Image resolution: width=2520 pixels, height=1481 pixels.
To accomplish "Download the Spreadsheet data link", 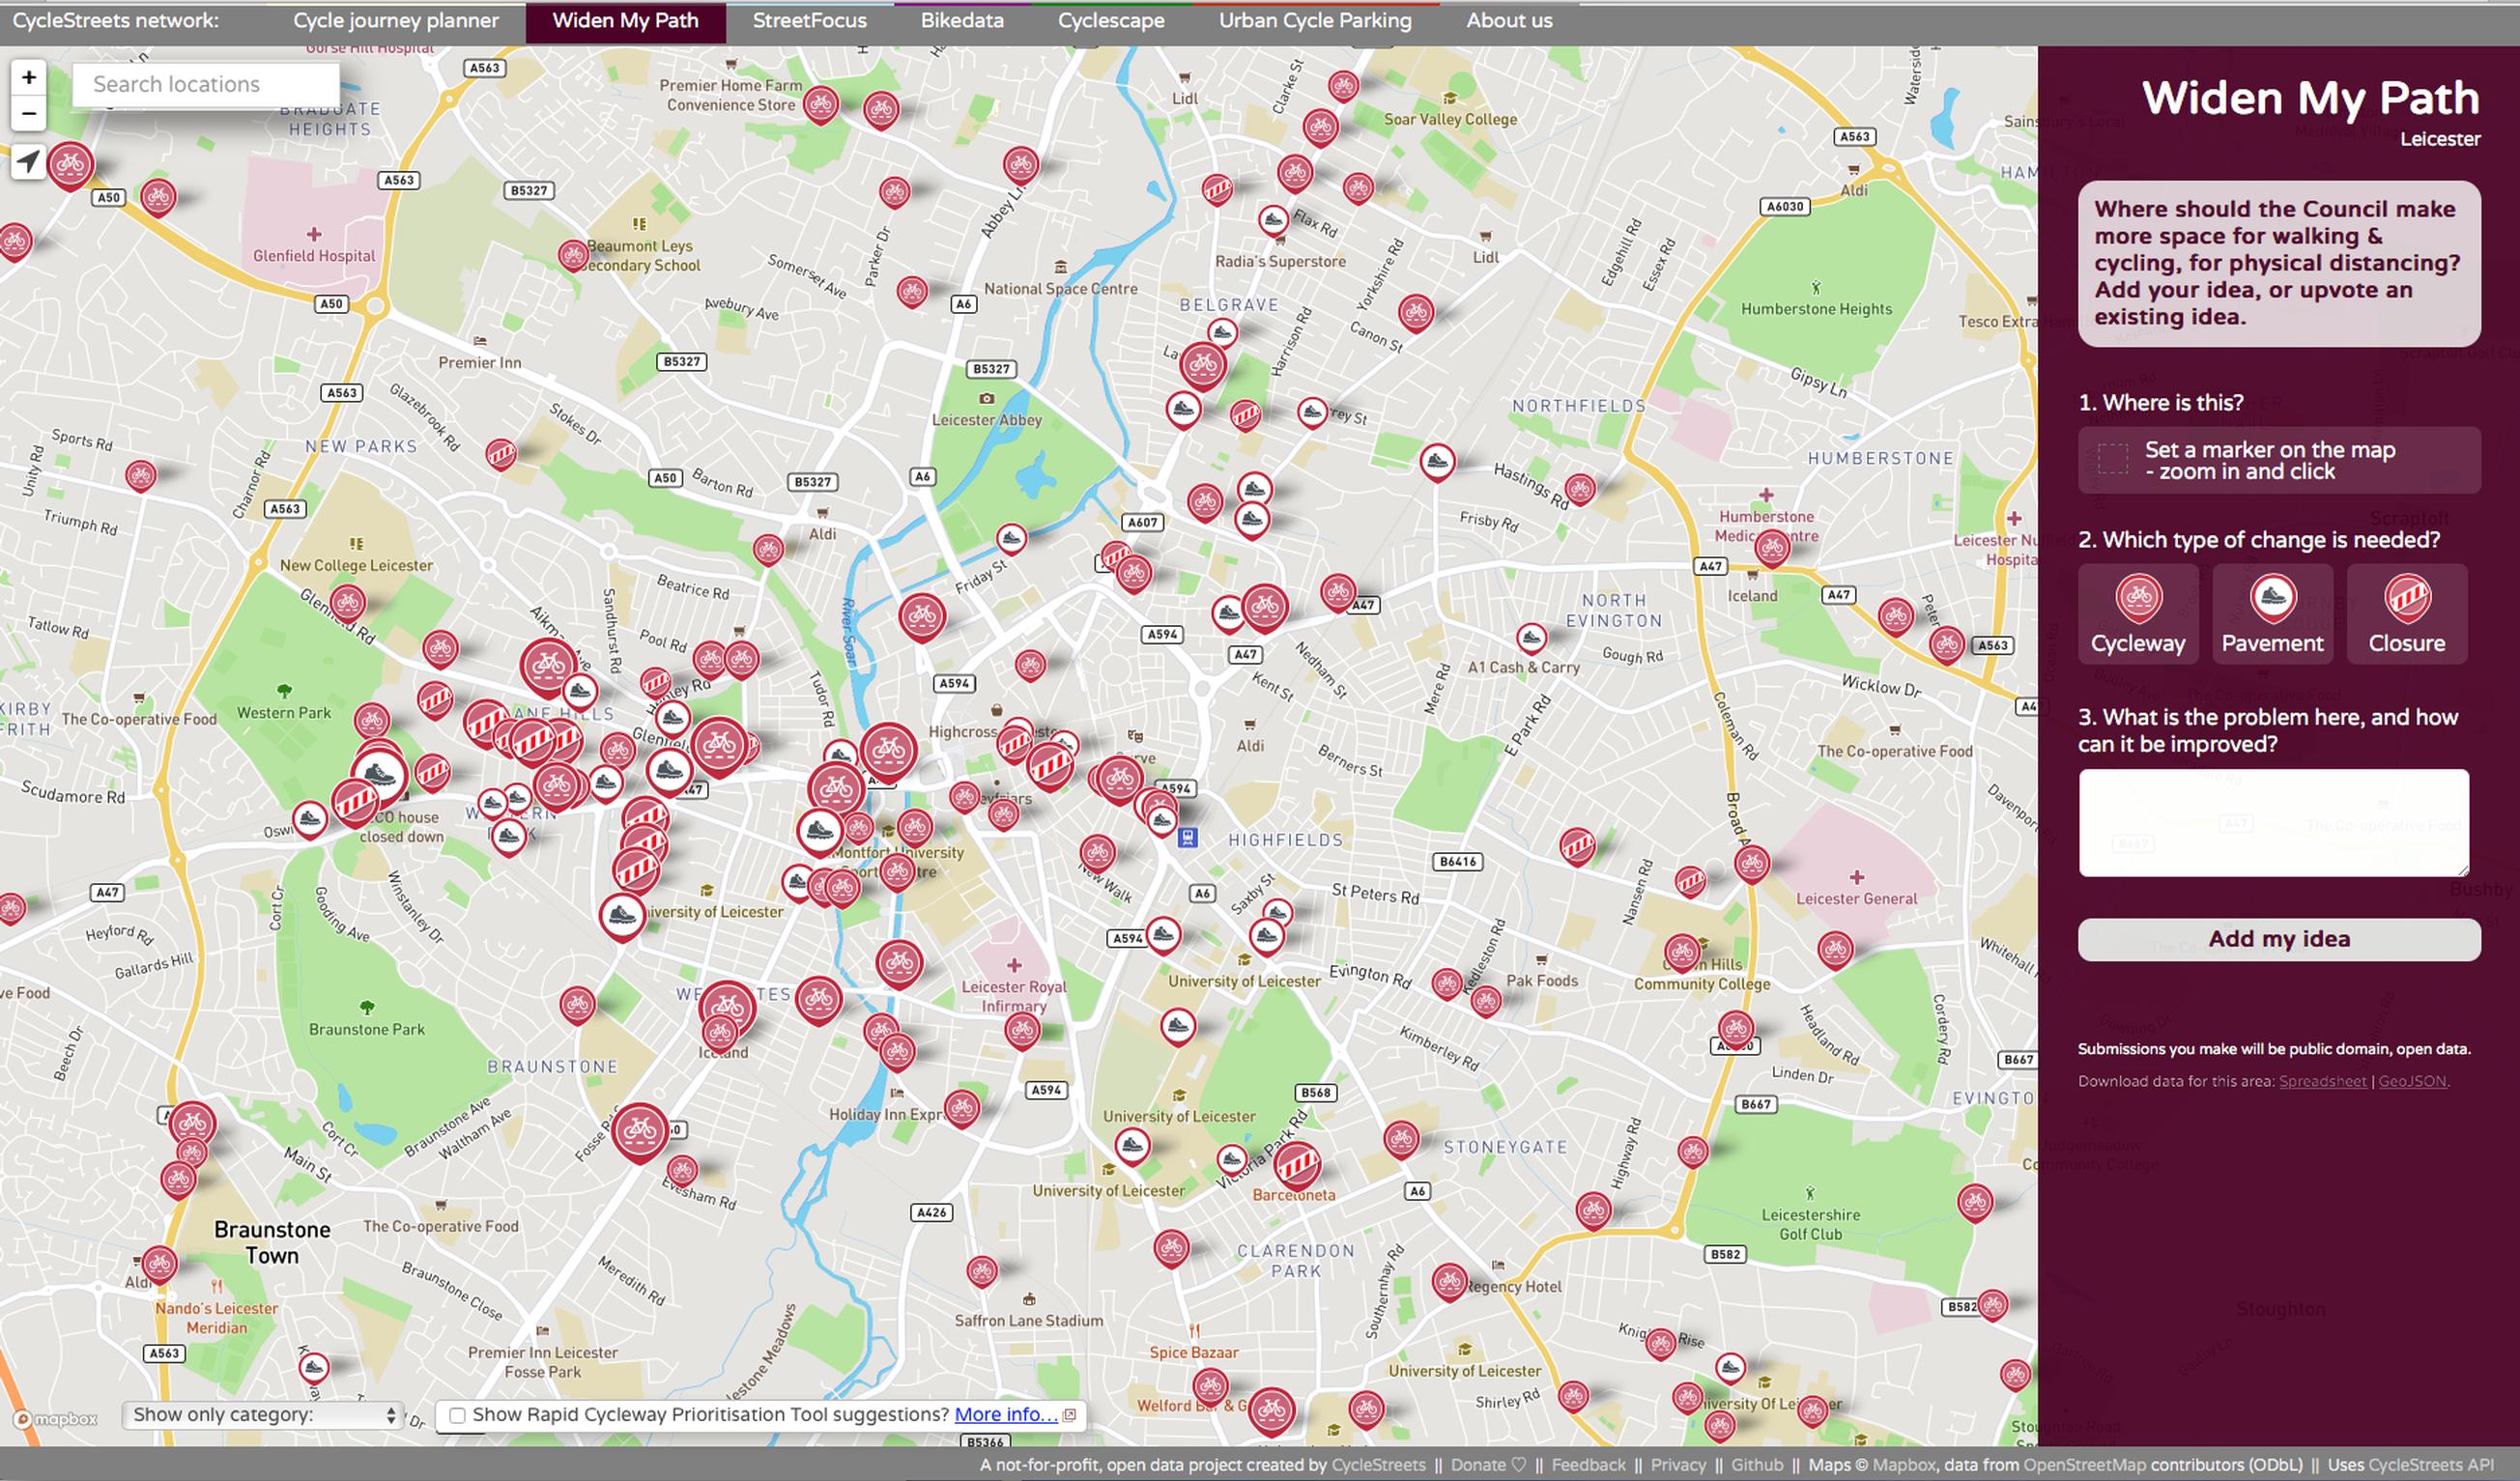I will [x=2322, y=1081].
